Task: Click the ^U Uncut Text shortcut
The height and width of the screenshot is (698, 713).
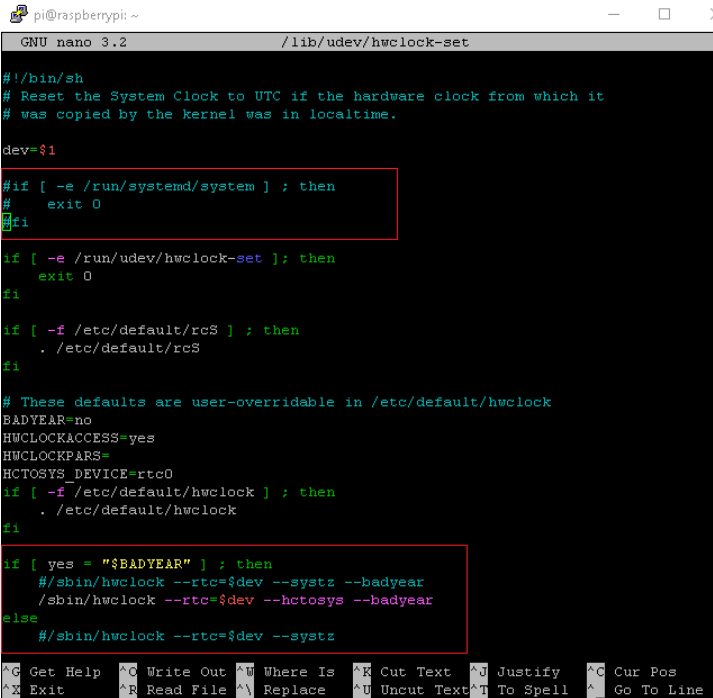Action: pos(408,690)
